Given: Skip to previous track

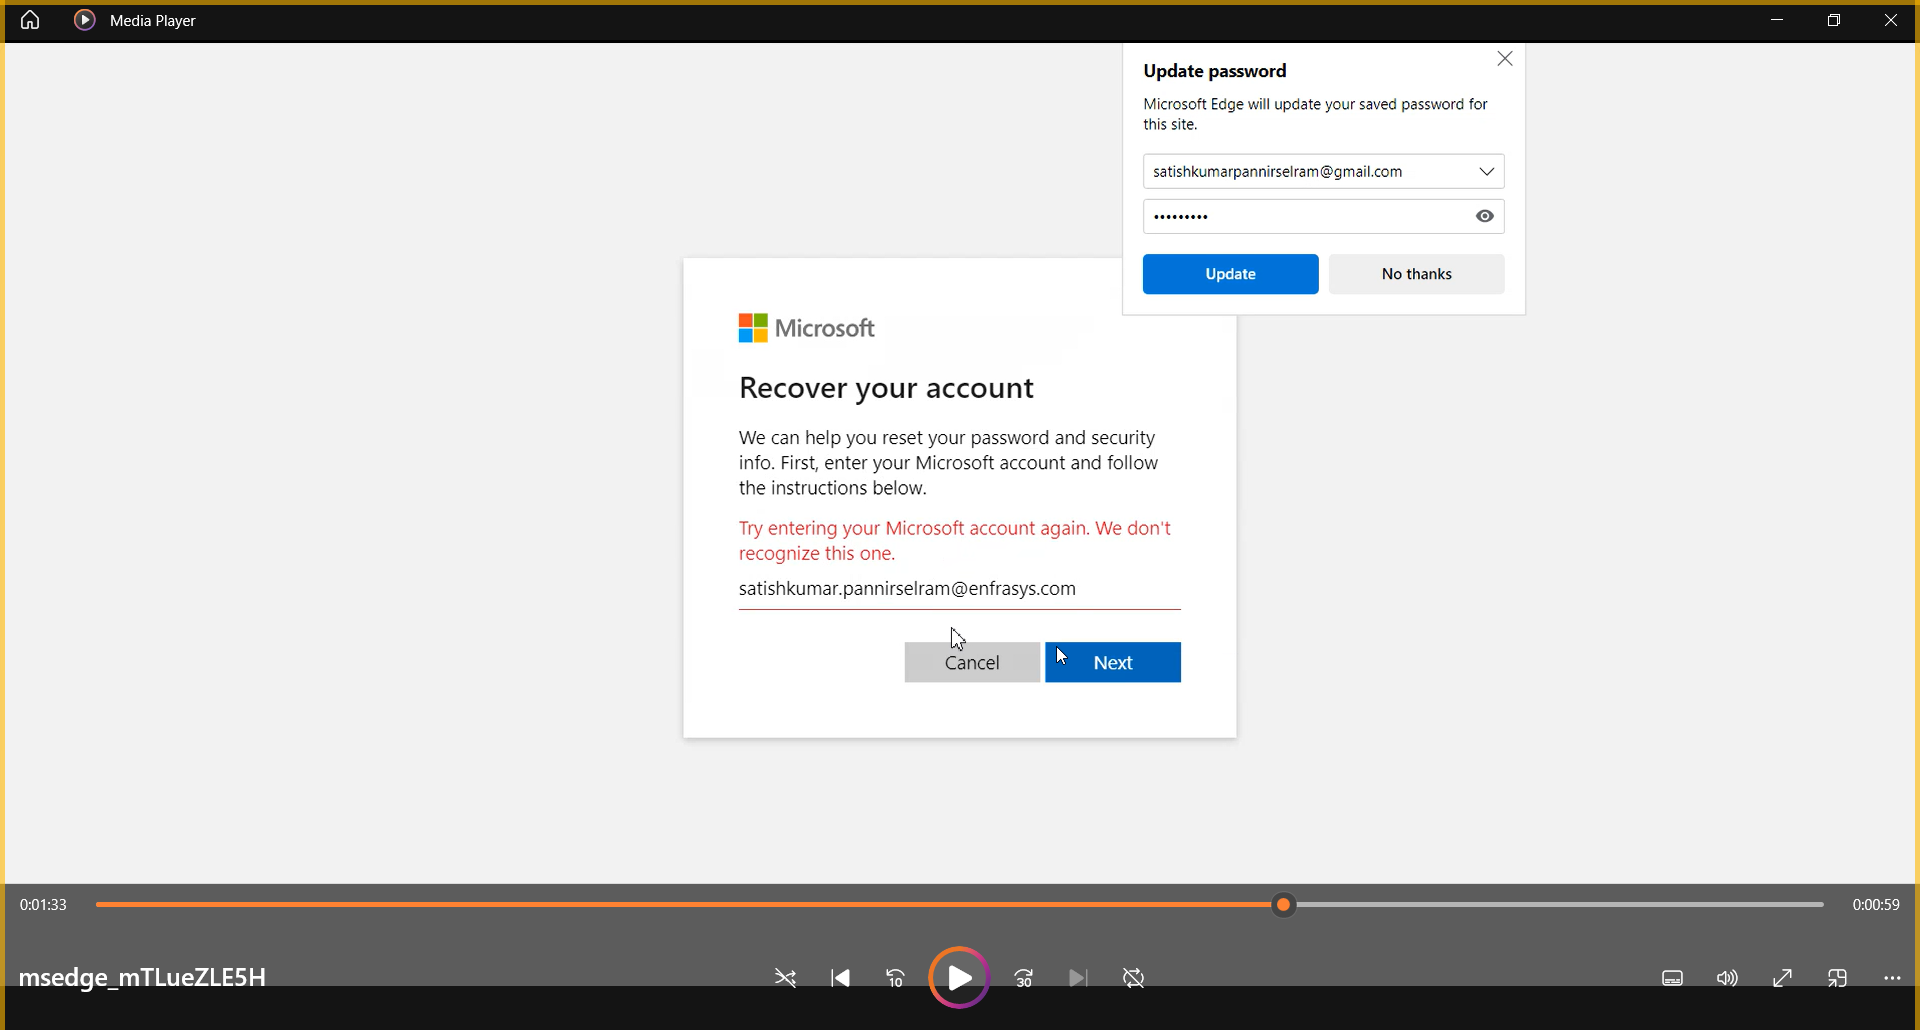Looking at the screenshot, I should point(841,978).
